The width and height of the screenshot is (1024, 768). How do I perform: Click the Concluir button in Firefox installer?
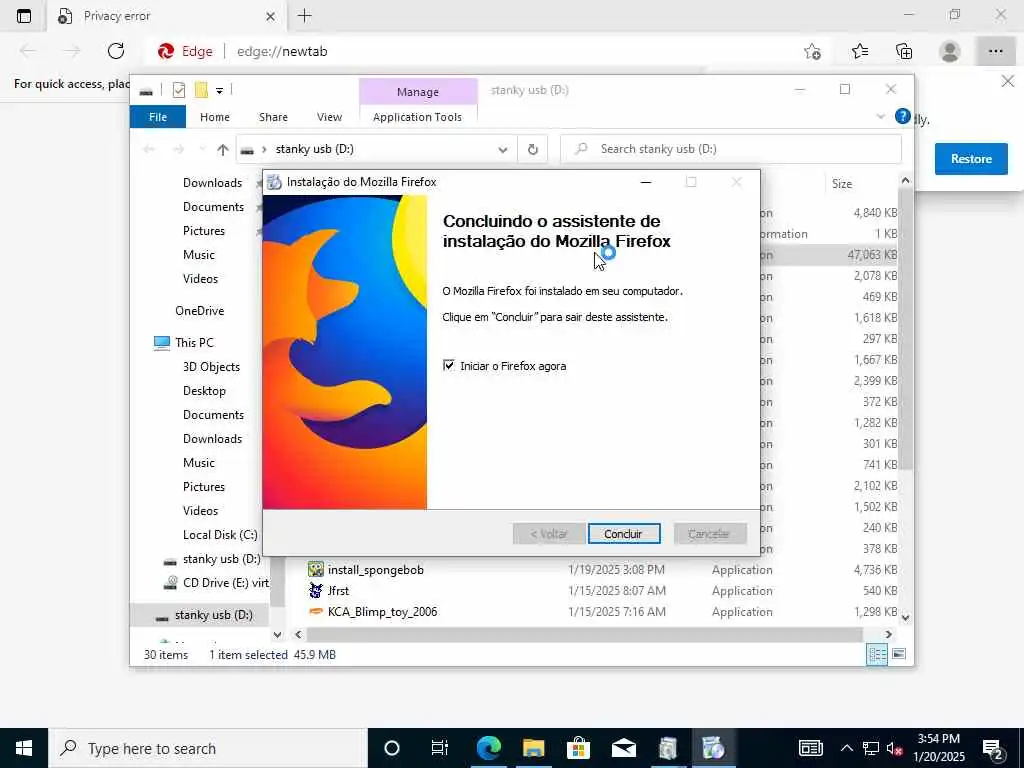point(624,534)
